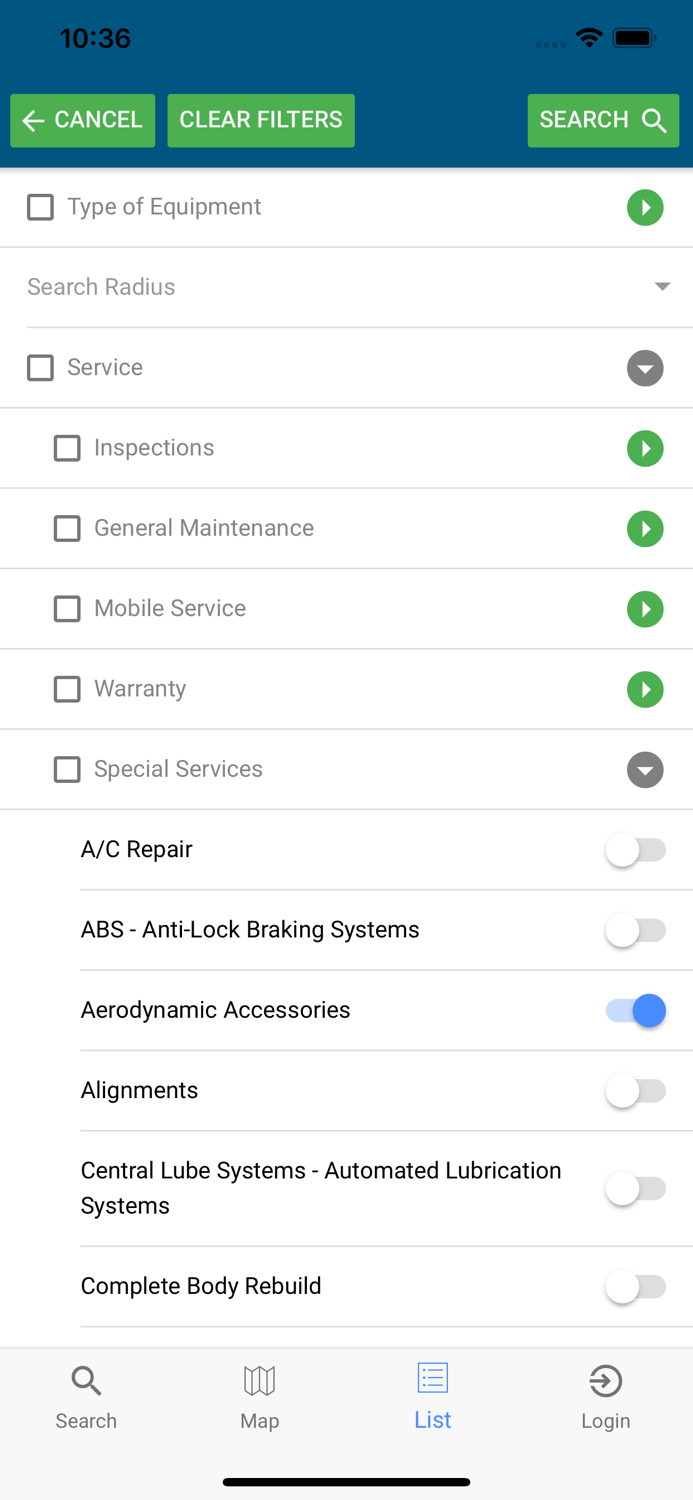Open the Search Radius dropdown
Screen dimensions: 693x1500
[662, 286]
